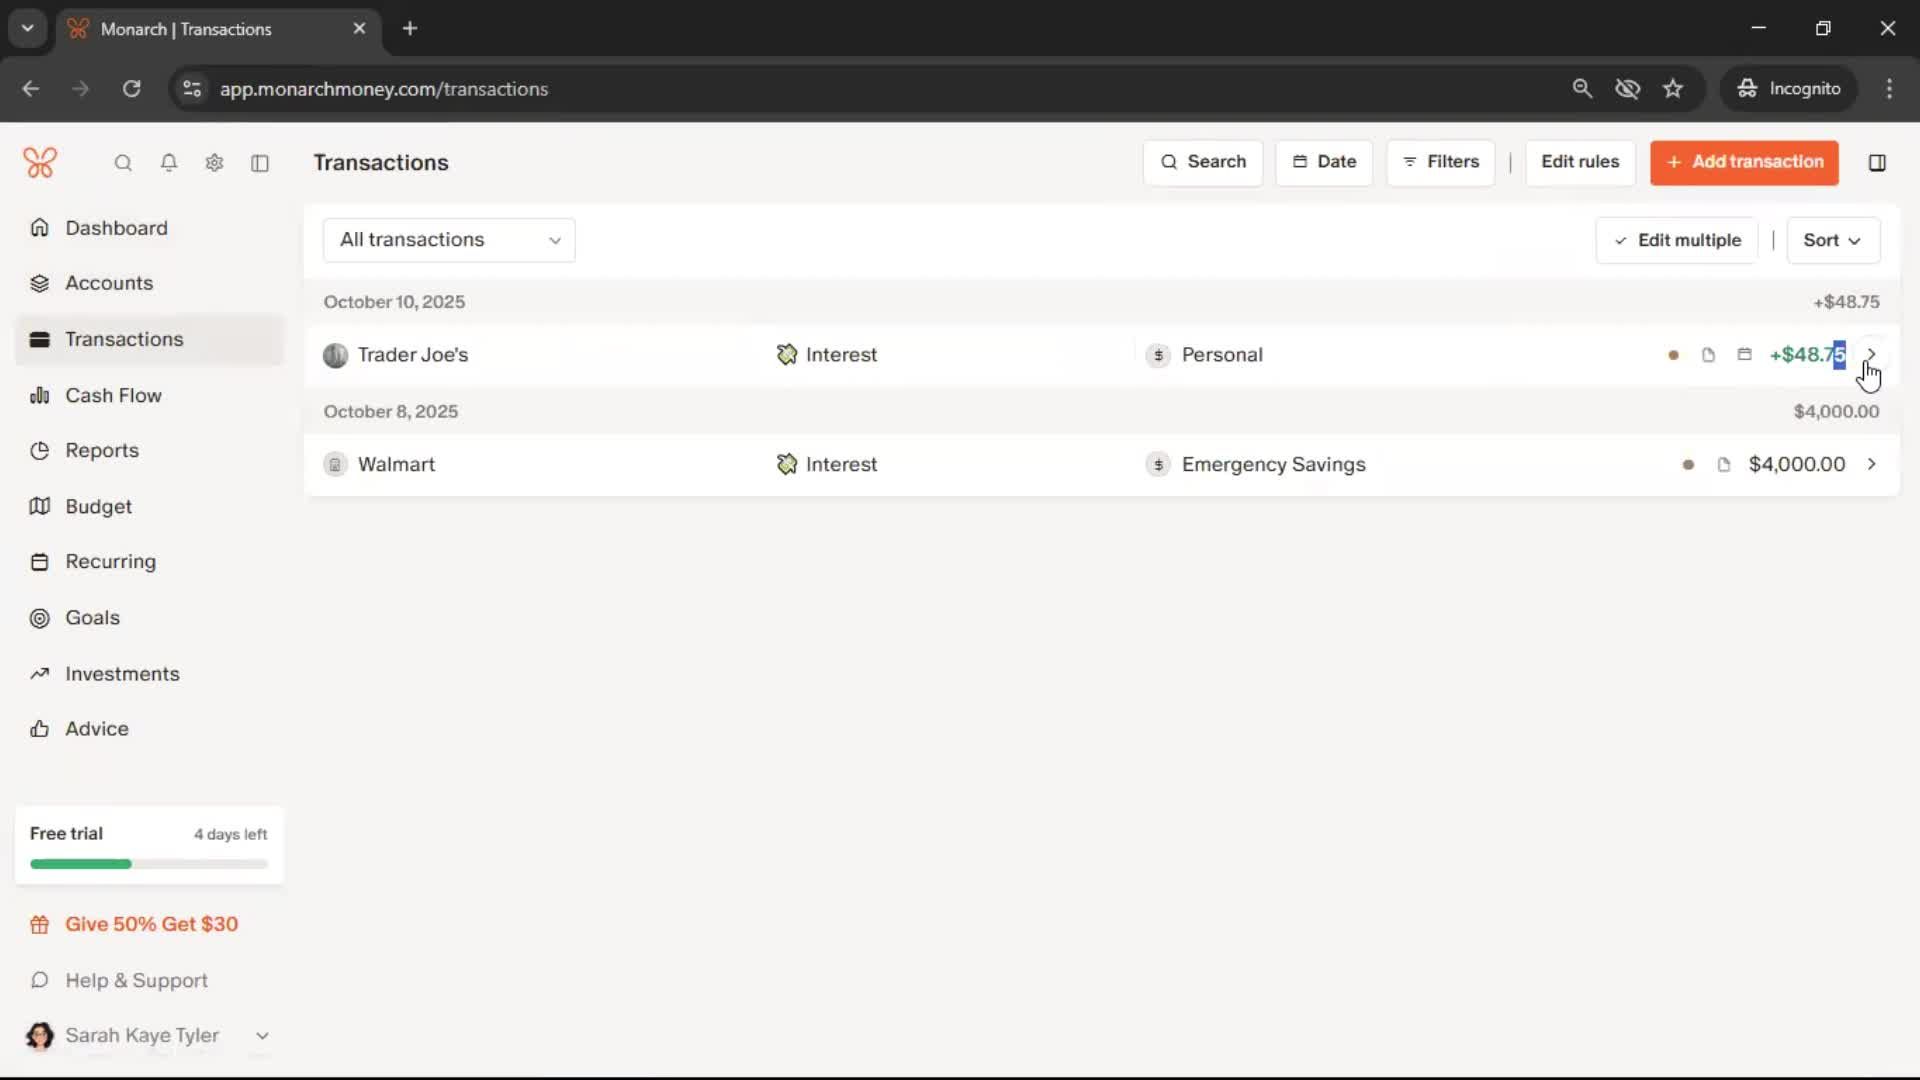Click Add transaction button

(x=1744, y=162)
